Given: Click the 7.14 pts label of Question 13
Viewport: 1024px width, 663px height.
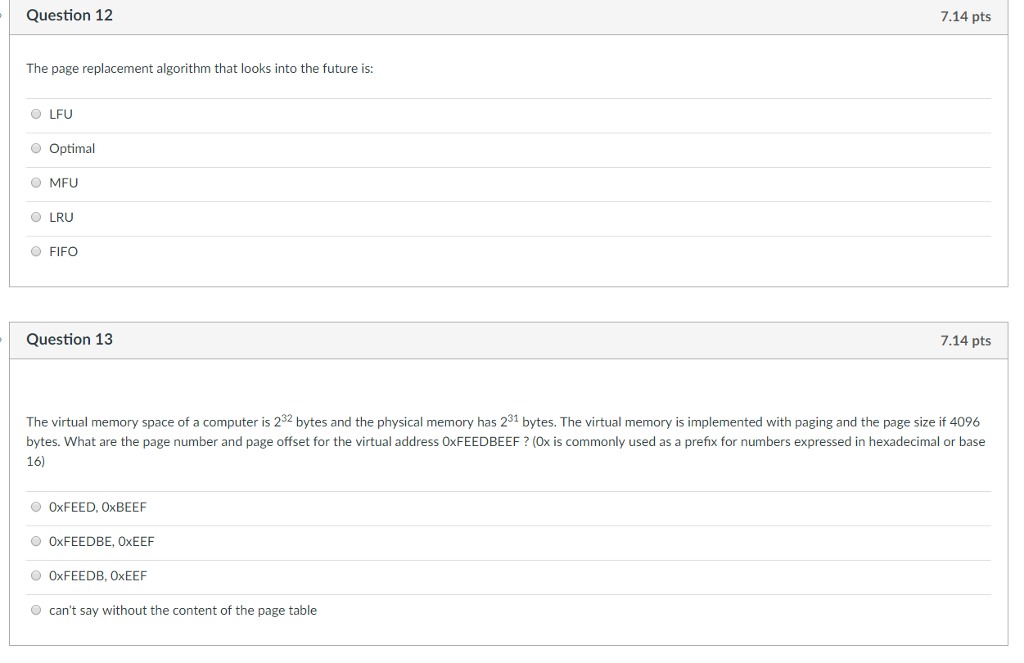Looking at the screenshot, I should pos(965,340).
